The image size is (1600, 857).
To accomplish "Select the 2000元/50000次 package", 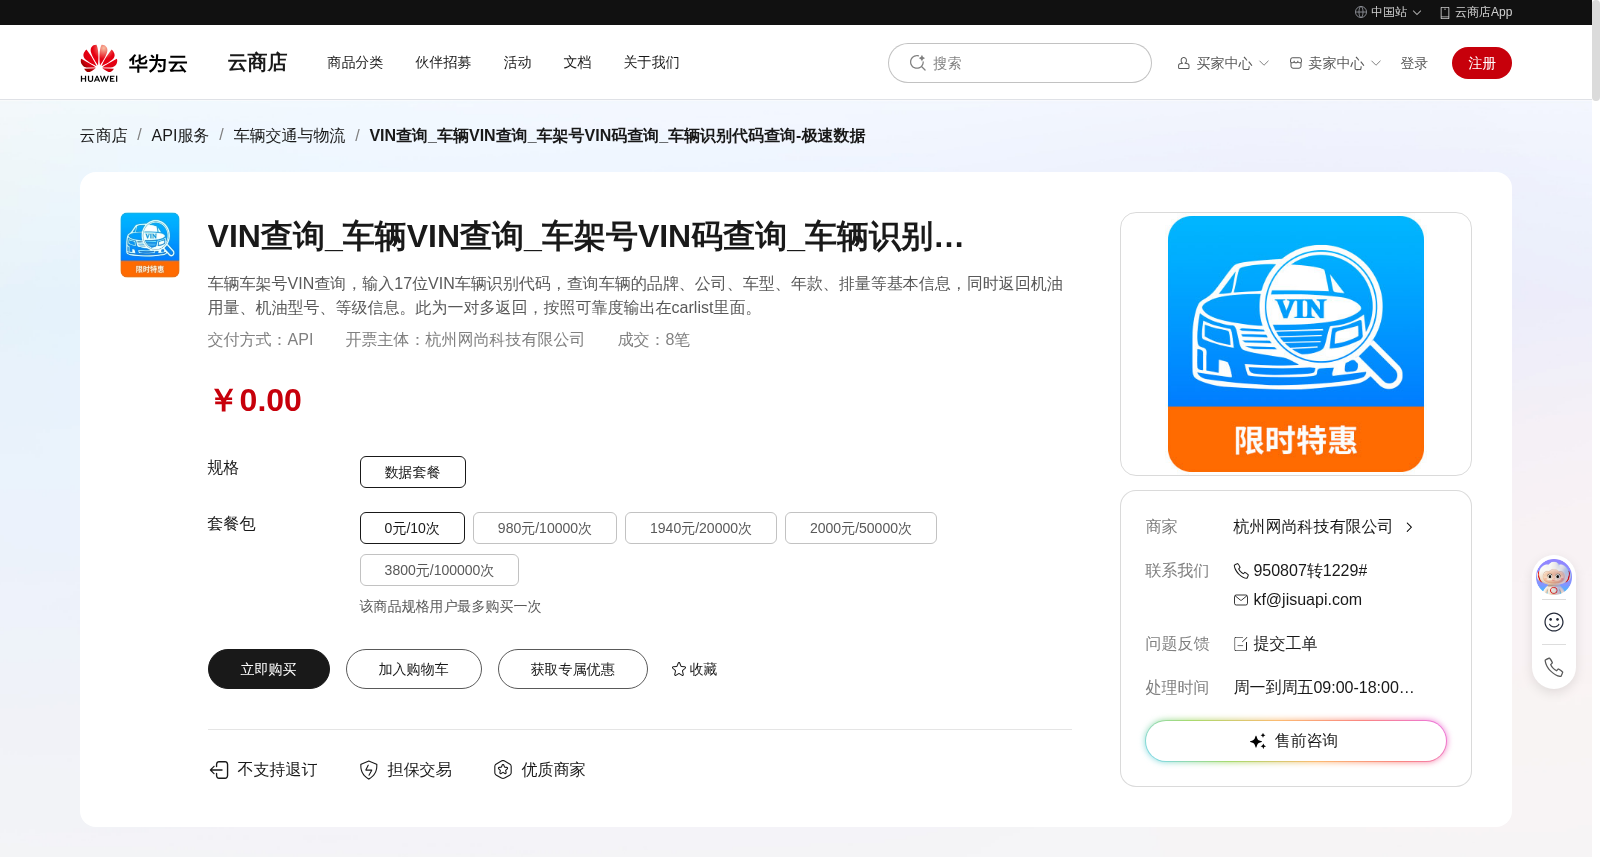I will click(x=861, y=528).
